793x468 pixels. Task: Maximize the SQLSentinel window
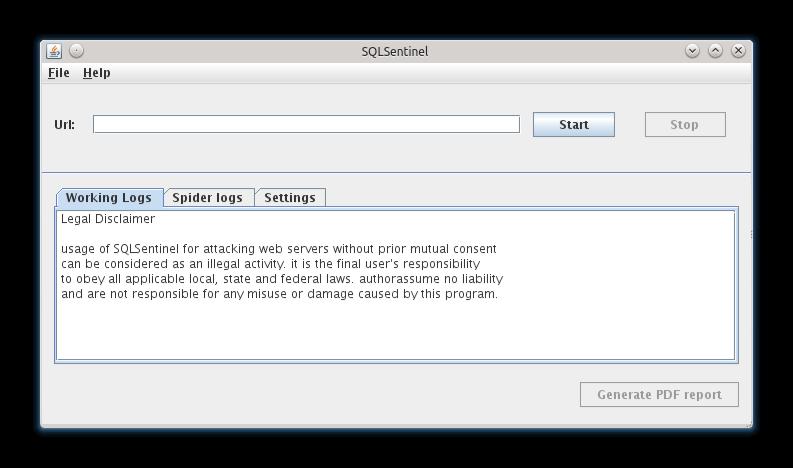click(715, 51)
